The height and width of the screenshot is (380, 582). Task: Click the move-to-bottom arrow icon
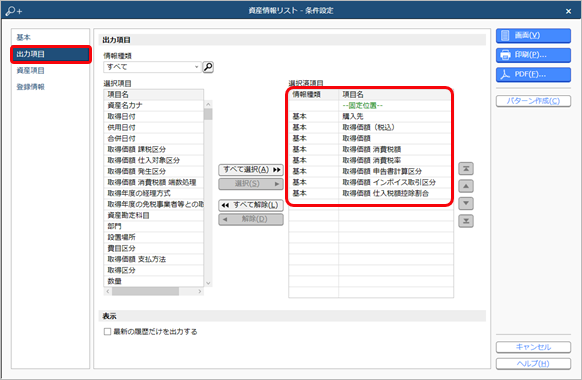tap(466, 221)
